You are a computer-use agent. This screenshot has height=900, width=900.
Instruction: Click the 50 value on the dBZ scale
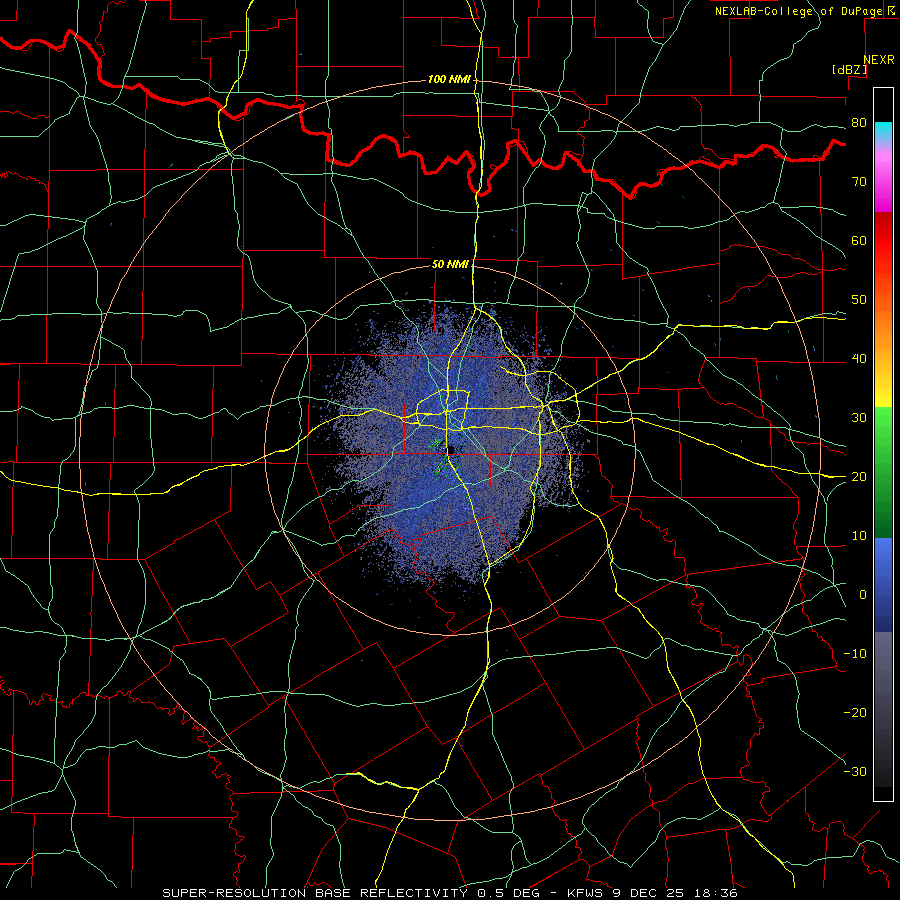point(859,300)
